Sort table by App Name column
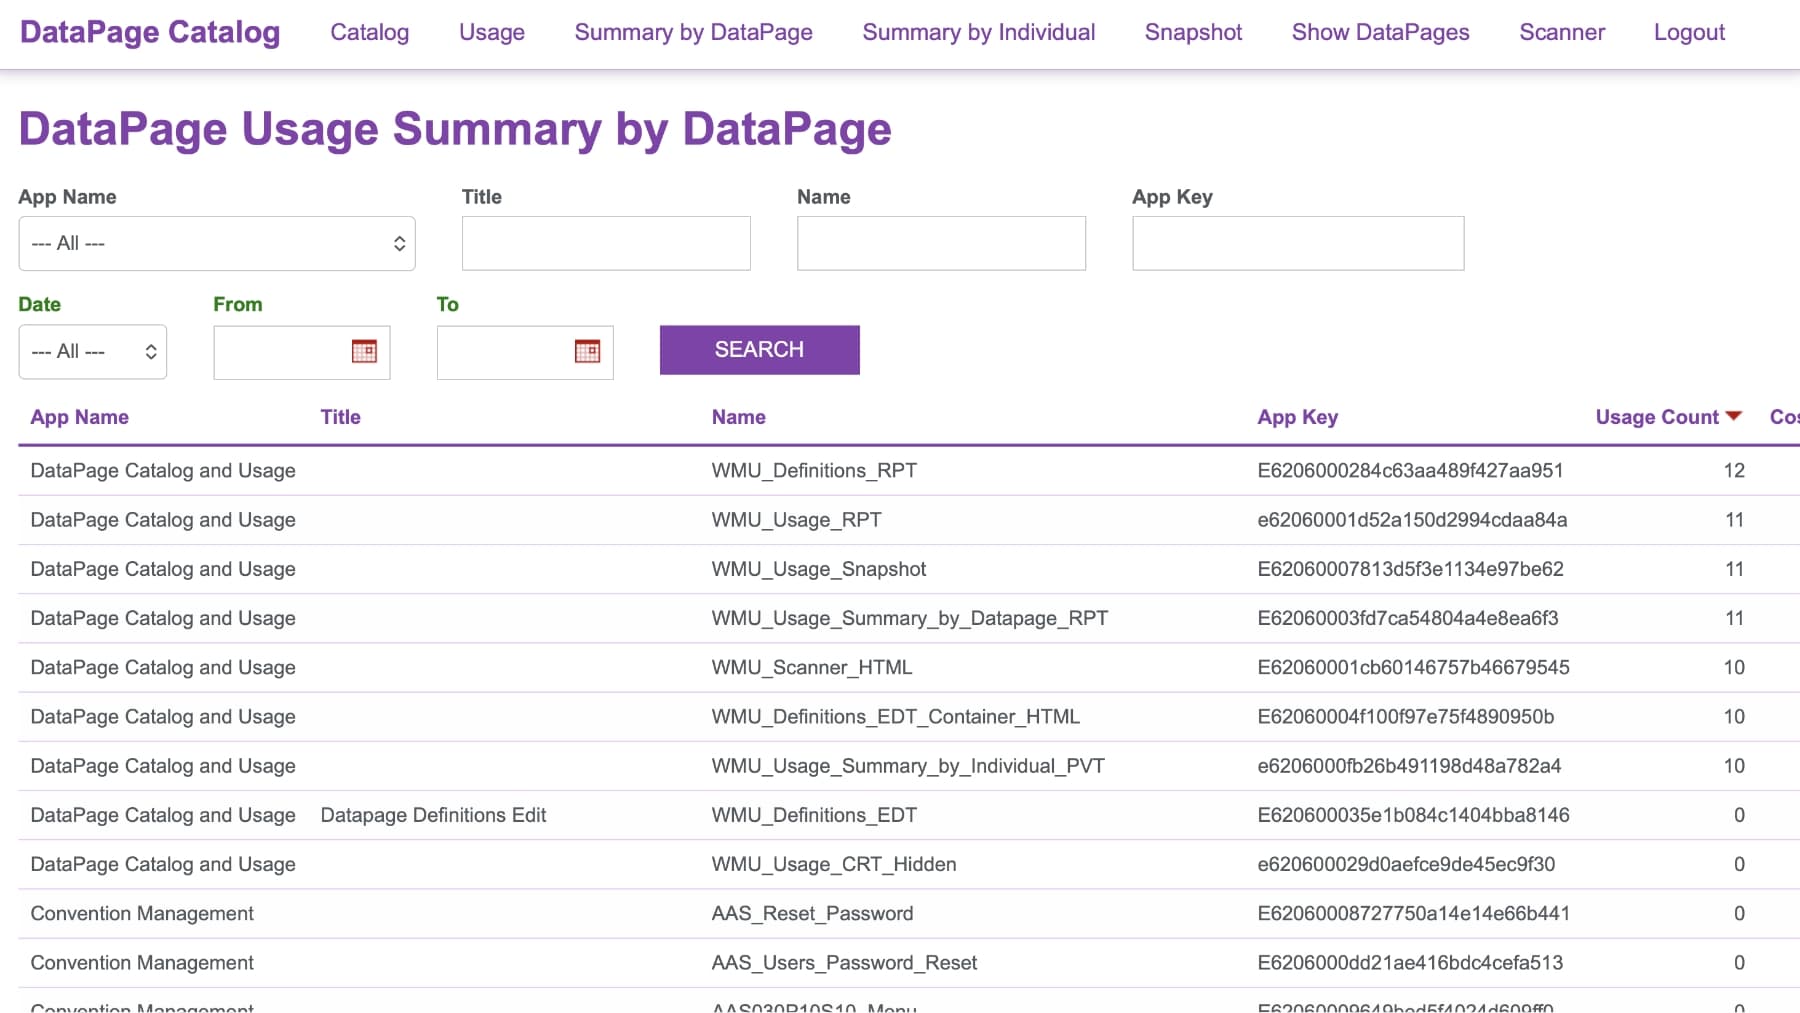1800x1013 pixels. (x=80, y=417)
